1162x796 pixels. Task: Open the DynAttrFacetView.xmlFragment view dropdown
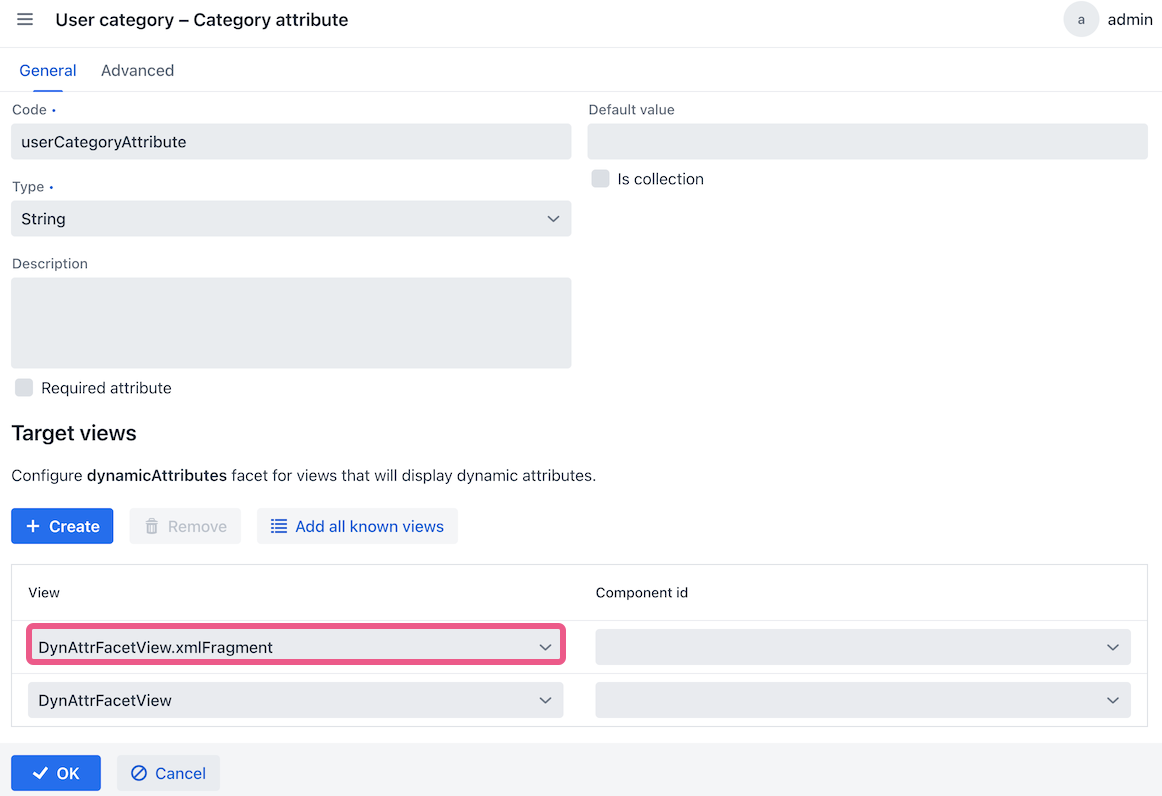pos(295,647)
